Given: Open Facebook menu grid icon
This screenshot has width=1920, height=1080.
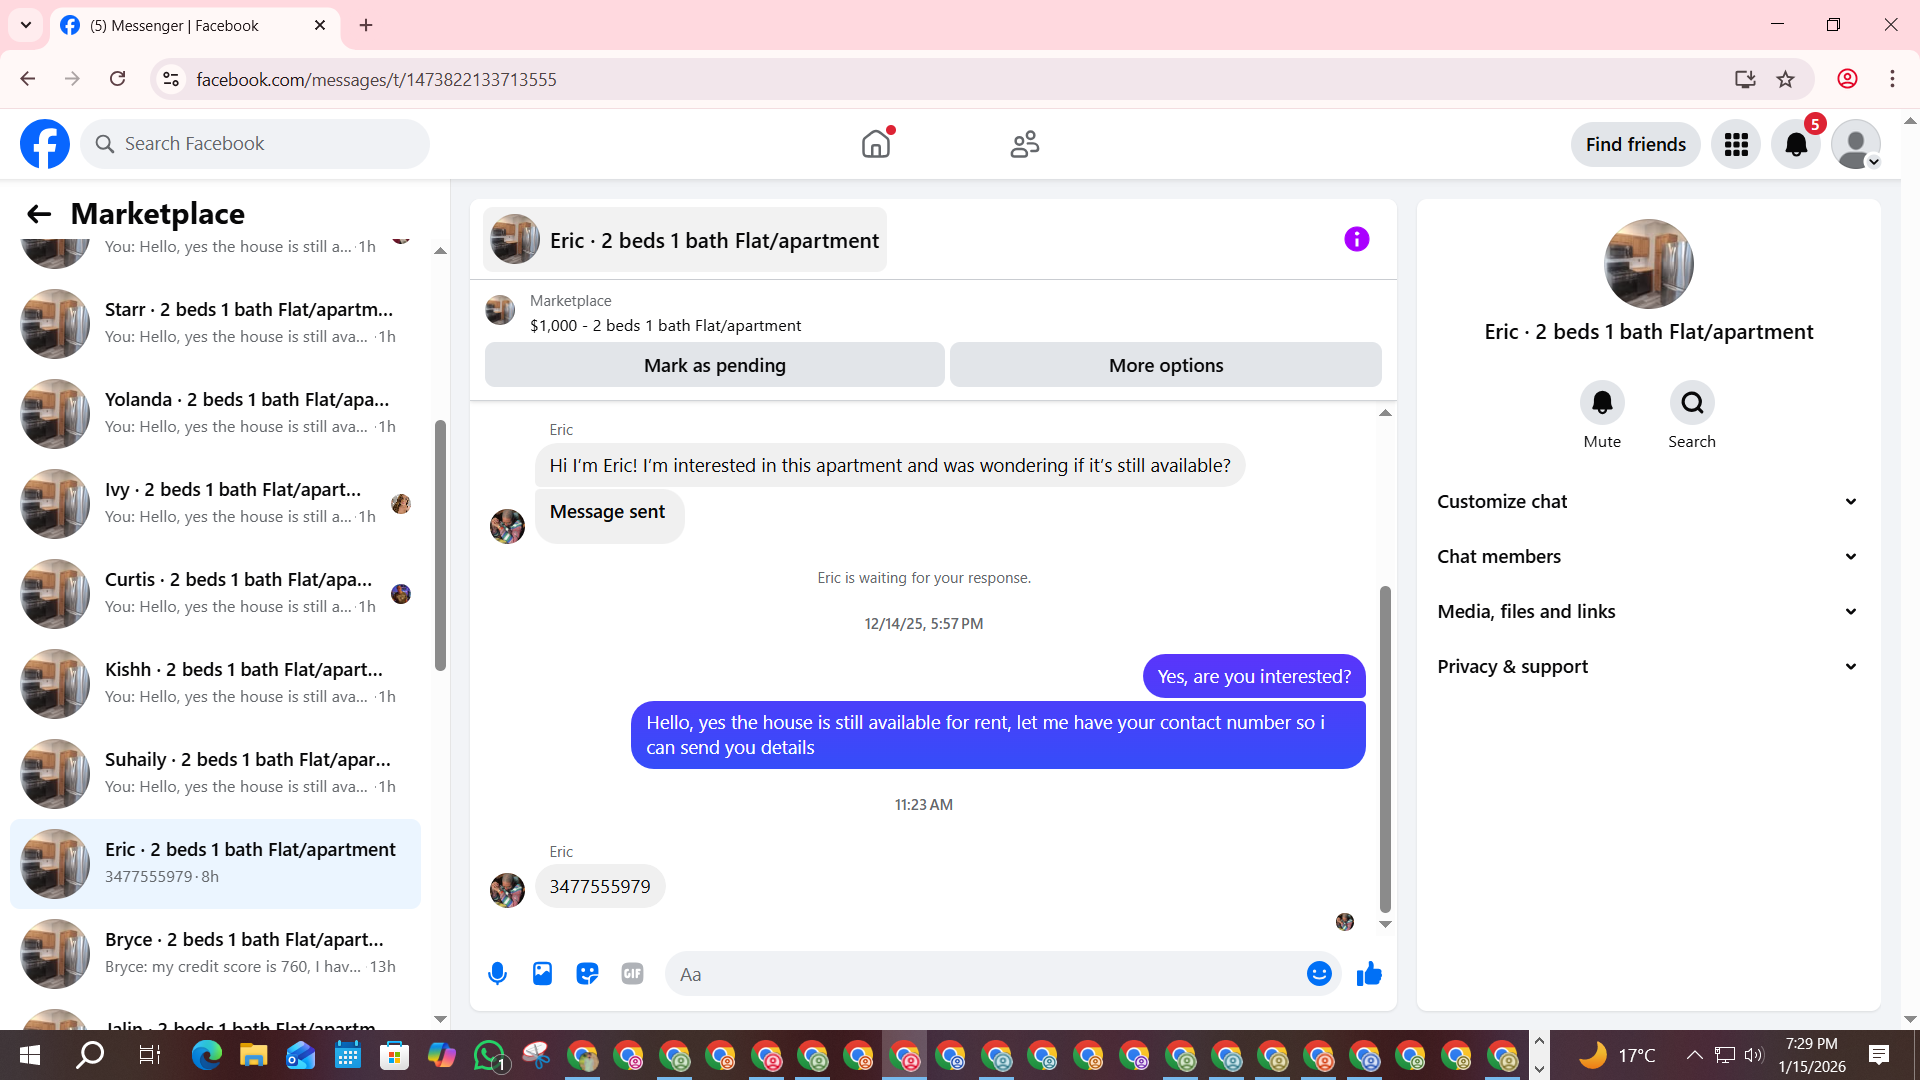Looking at the screenshot, I should 1736,145.
